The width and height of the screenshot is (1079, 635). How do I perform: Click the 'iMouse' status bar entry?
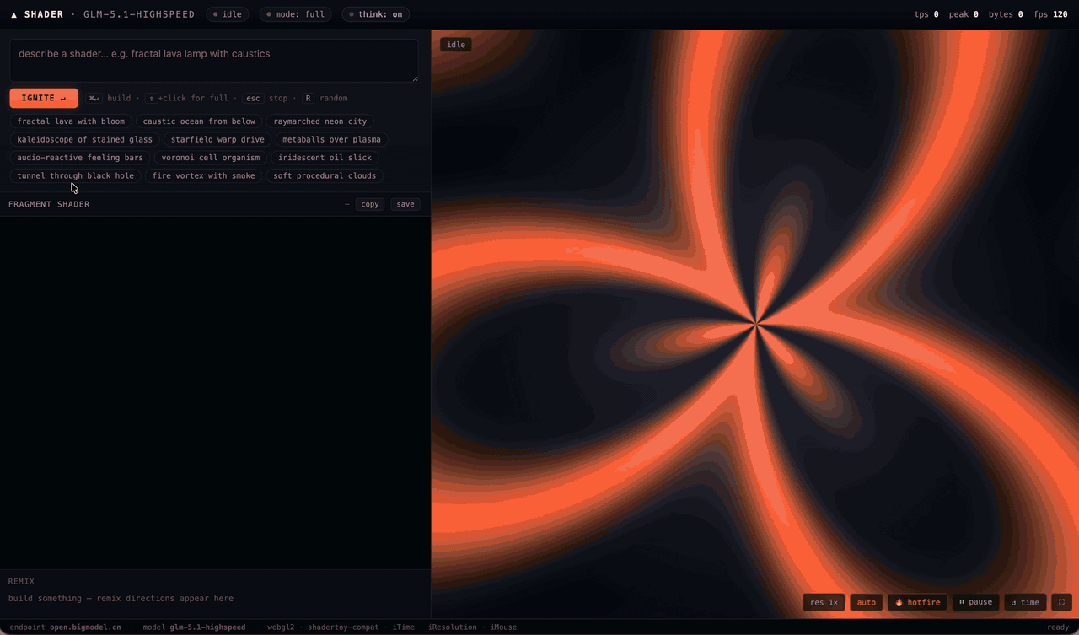point(504,627)
